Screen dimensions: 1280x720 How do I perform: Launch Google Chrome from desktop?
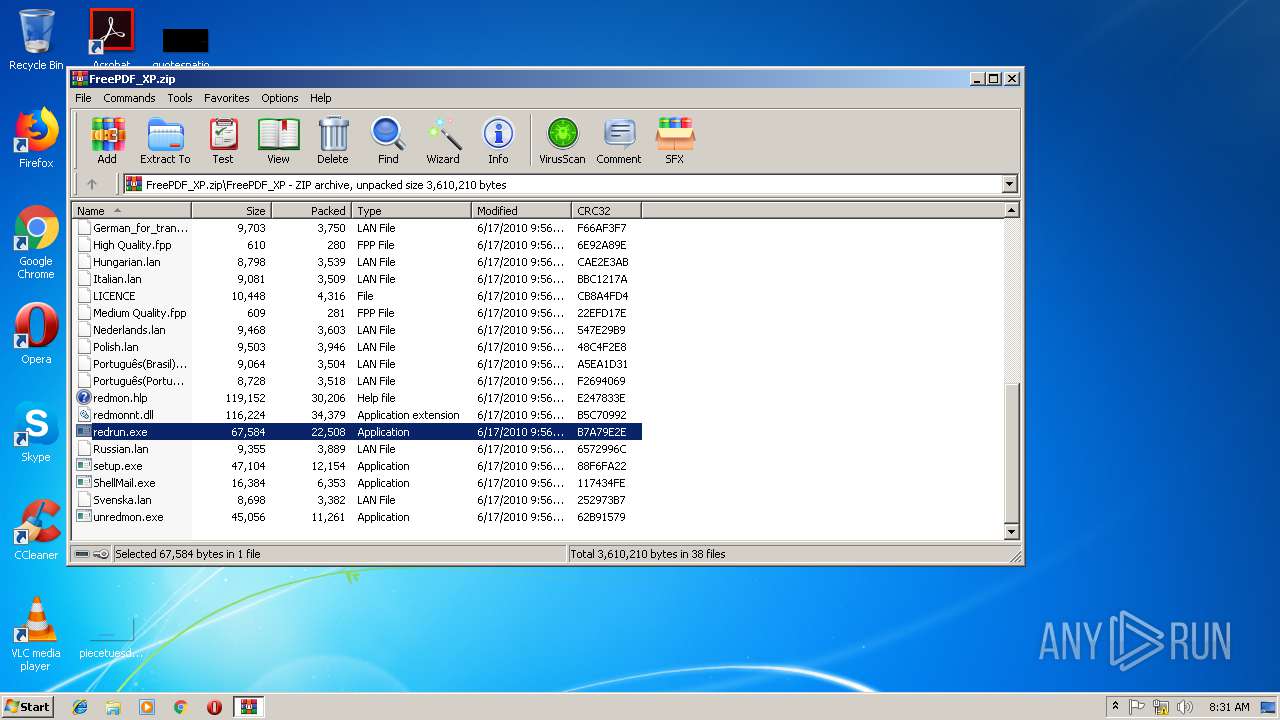click(x=36, y=242)
